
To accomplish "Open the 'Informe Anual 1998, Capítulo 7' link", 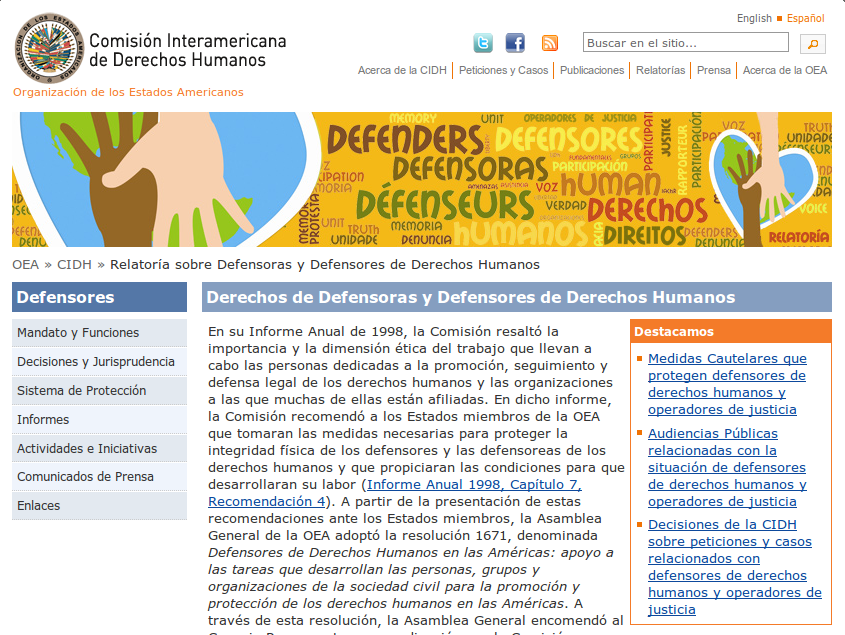I will 395,493.
